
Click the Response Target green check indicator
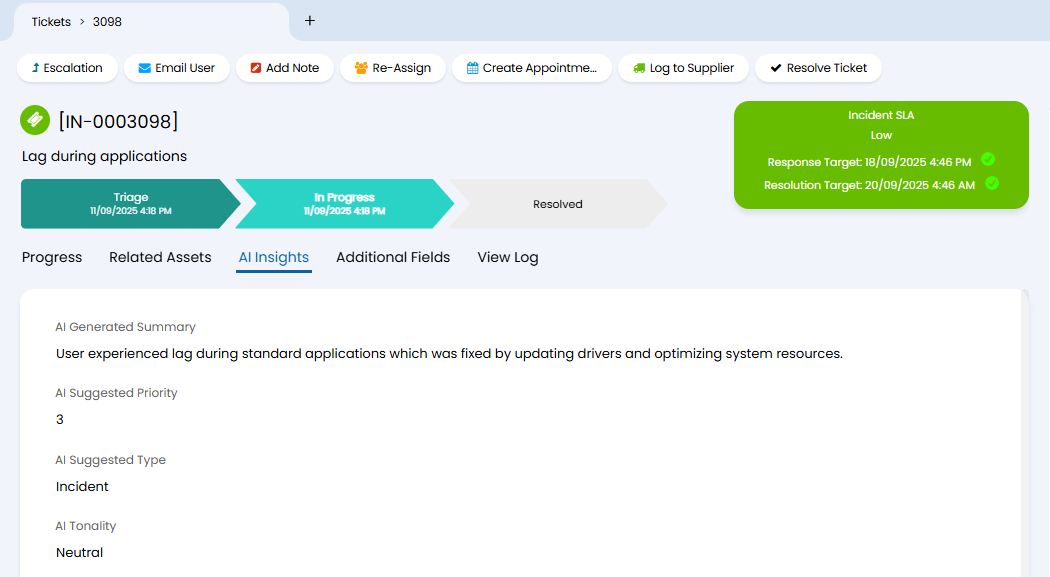tap(988, 160)
